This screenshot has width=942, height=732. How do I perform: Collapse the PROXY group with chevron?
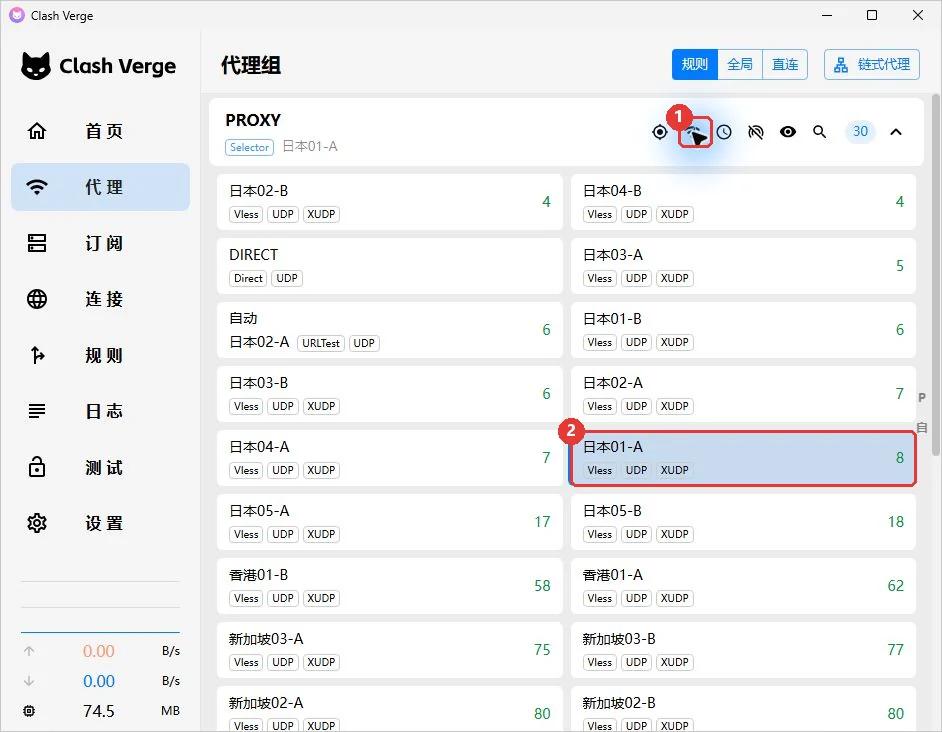(896, 132)
